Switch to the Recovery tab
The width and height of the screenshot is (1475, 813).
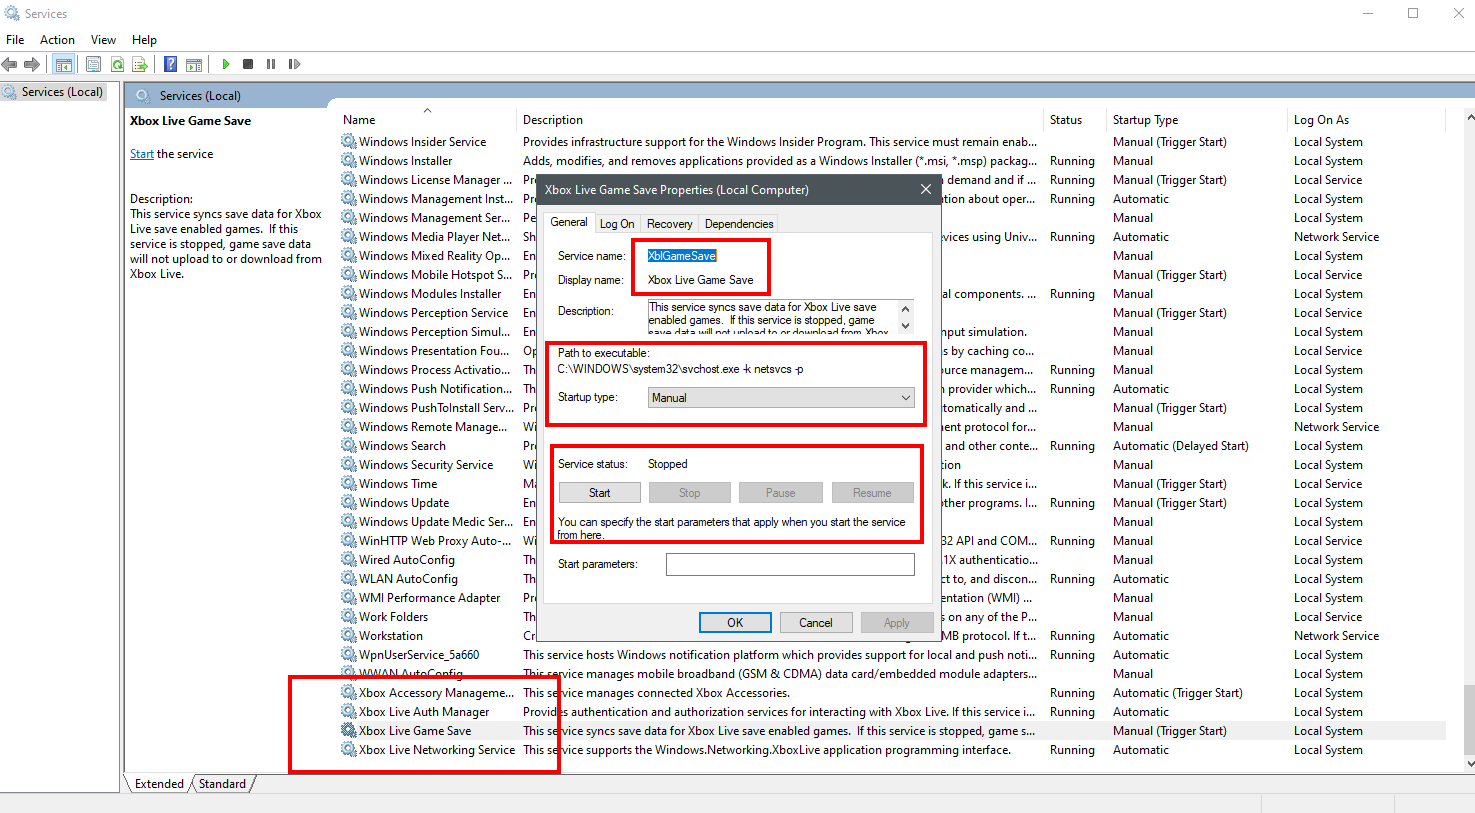pos(669,224)
